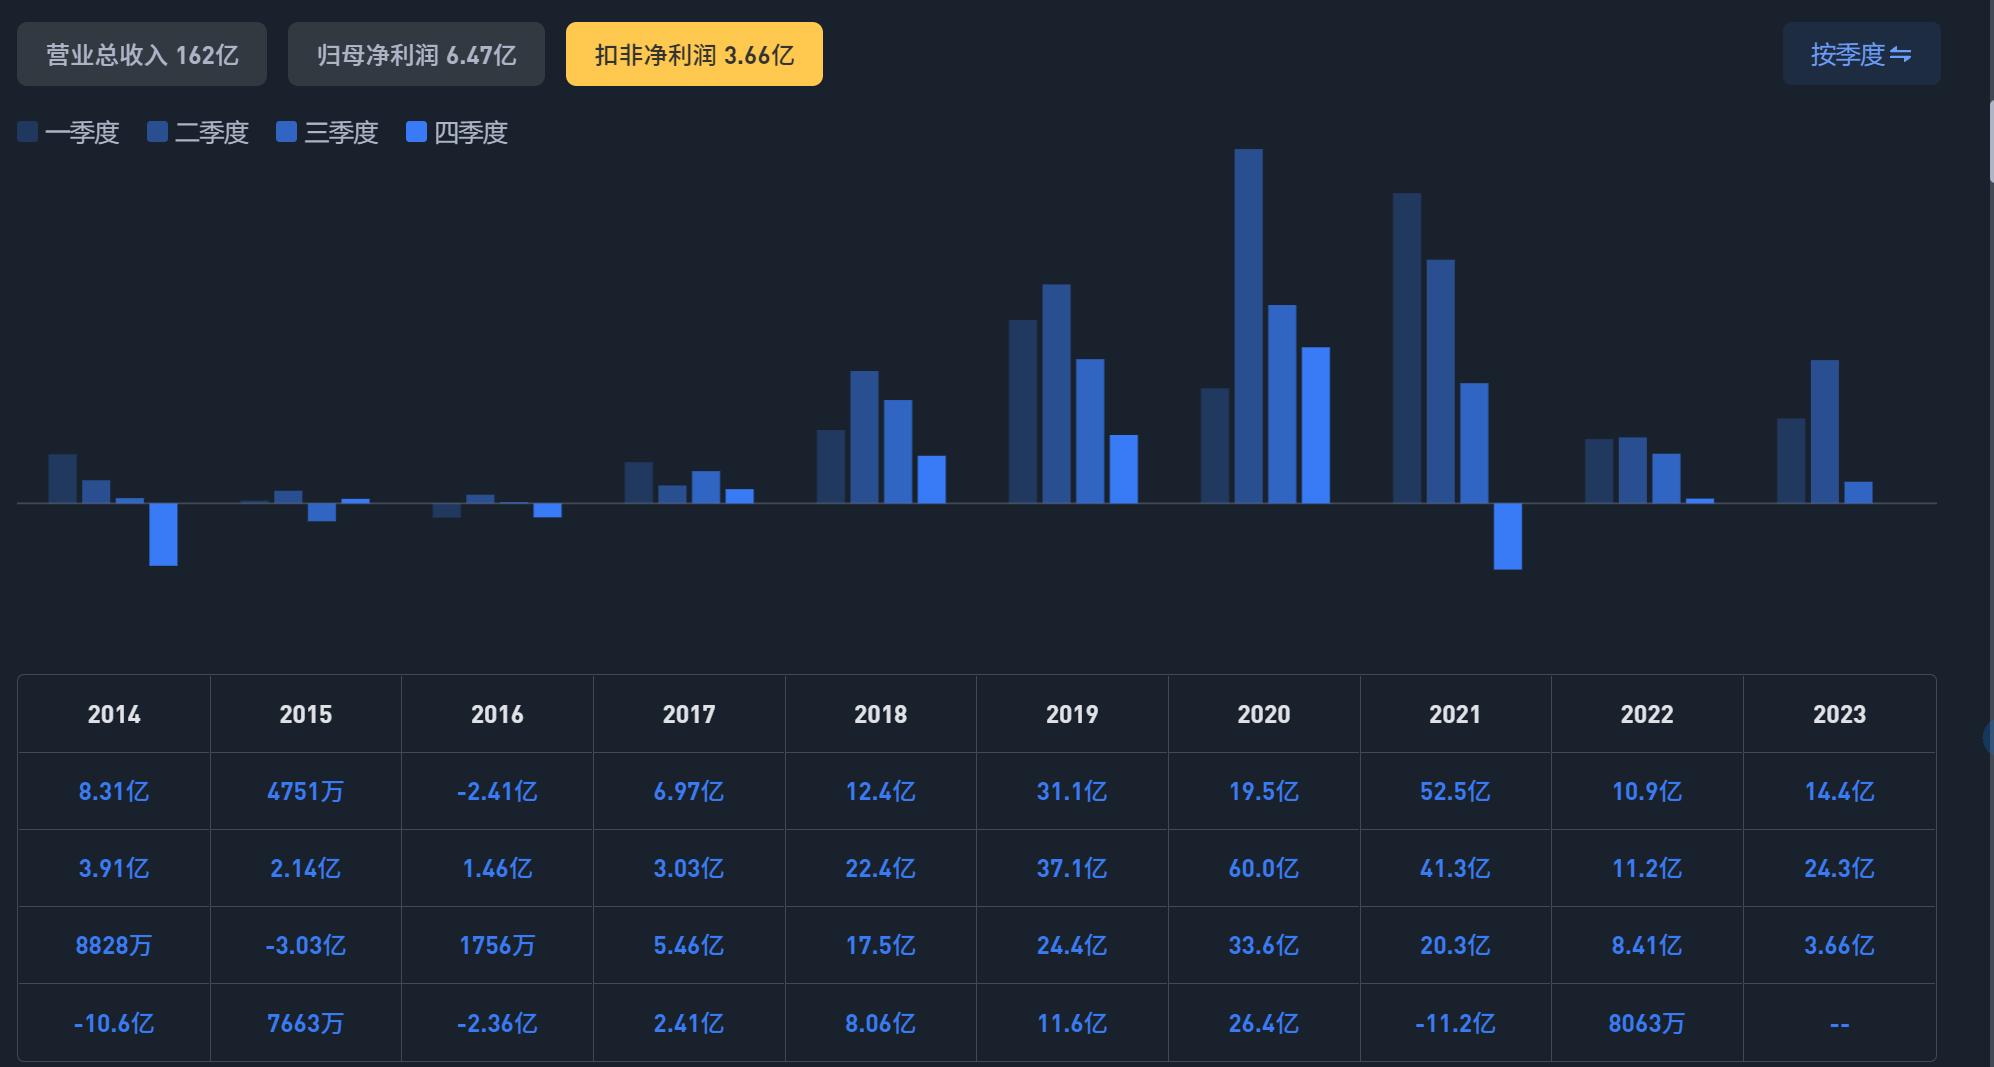This screenshot has height=1067, width=1994.
Task: Click the 11.6亿 cell
Action: 1072,1023
